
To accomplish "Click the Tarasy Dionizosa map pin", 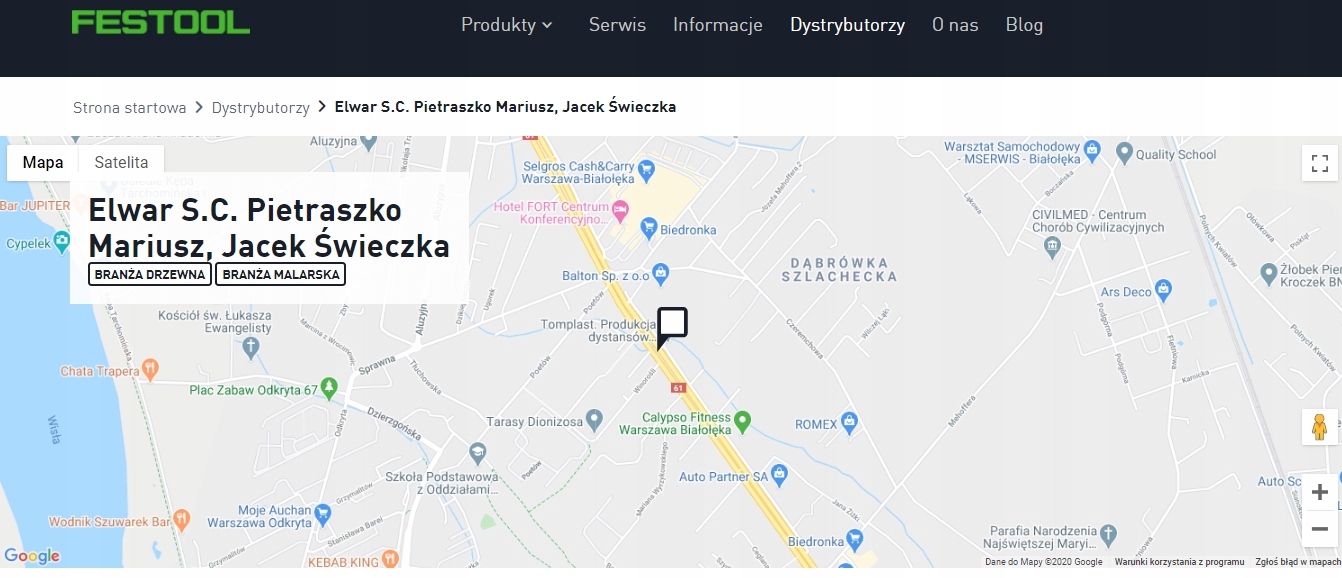I will pos(594,419).
